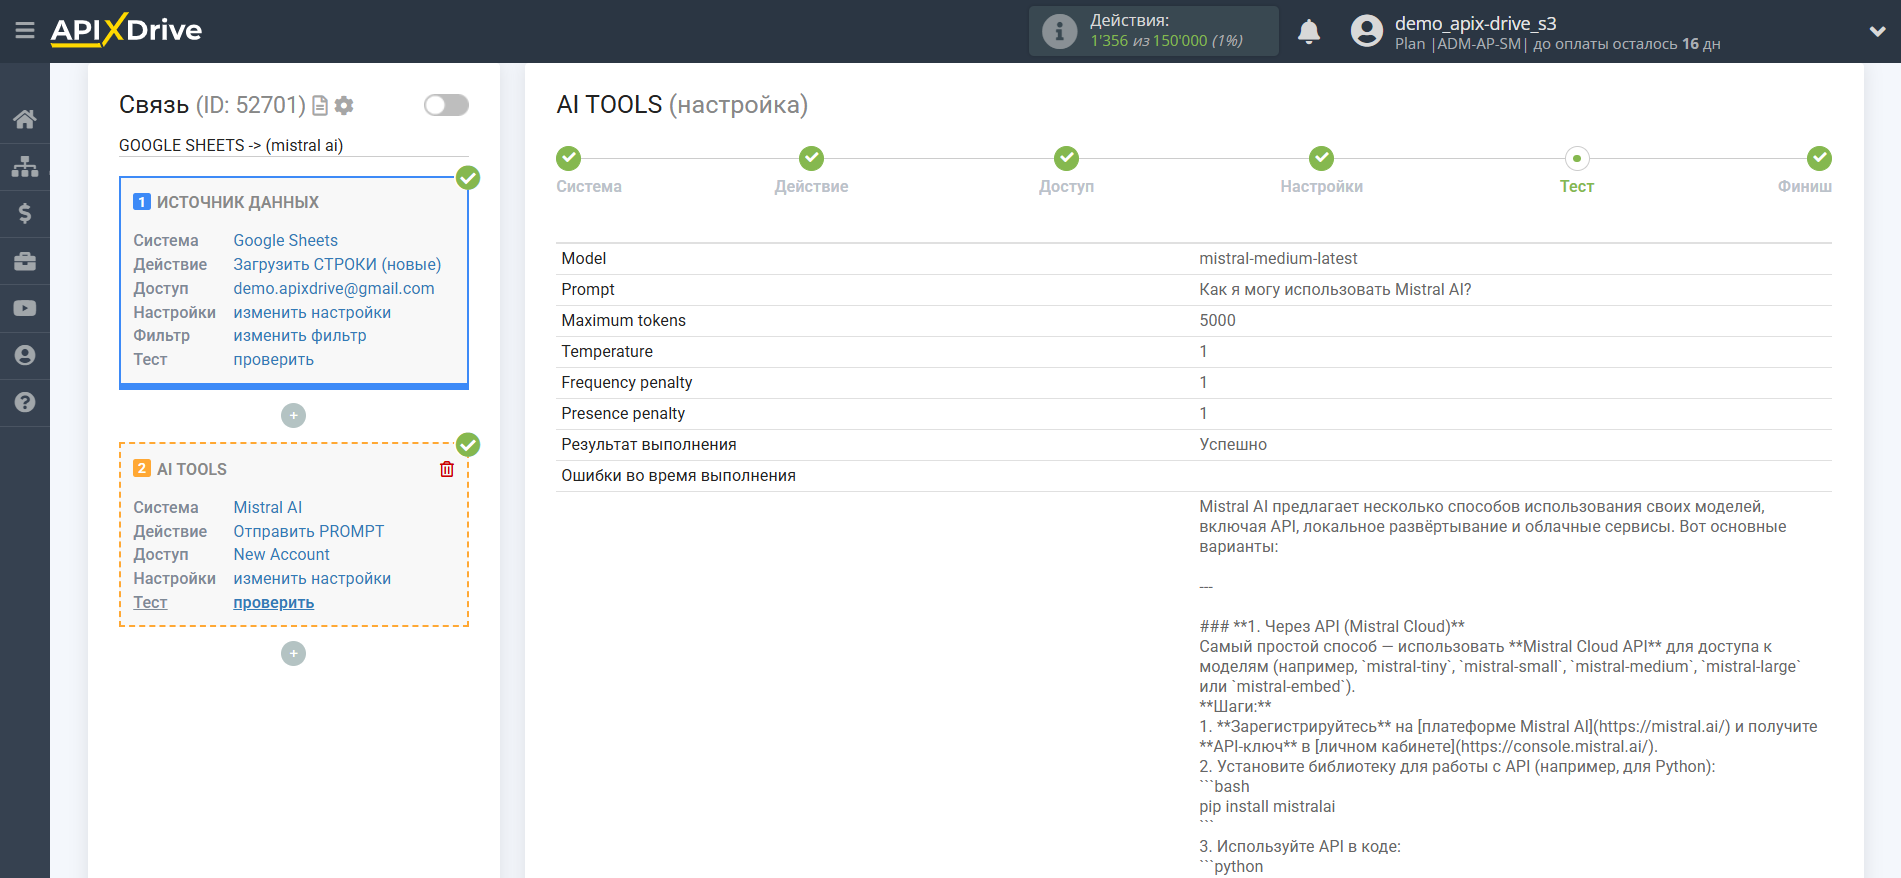1901x878 pixels.
Task: Click AI TOOLS проверить test link
Action: coord(273,602)
